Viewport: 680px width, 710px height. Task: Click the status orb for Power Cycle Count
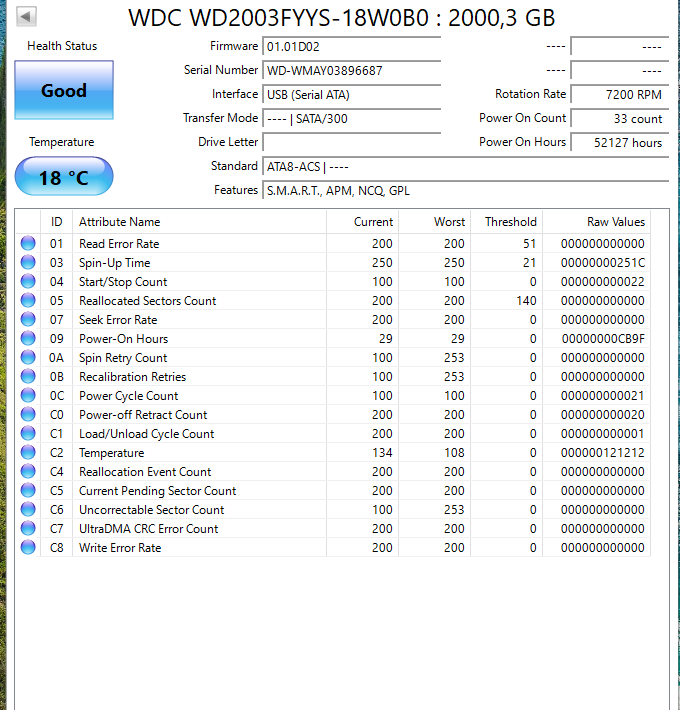pos(28,395)
